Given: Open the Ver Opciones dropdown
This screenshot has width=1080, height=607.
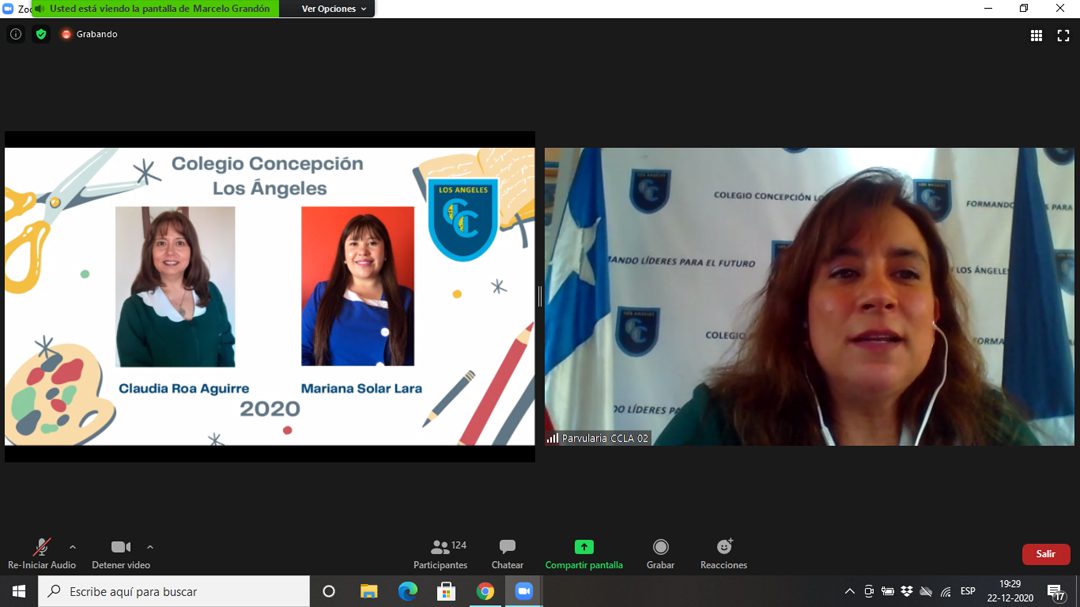Looking at the screenshot, I should (x=334, y=9).
